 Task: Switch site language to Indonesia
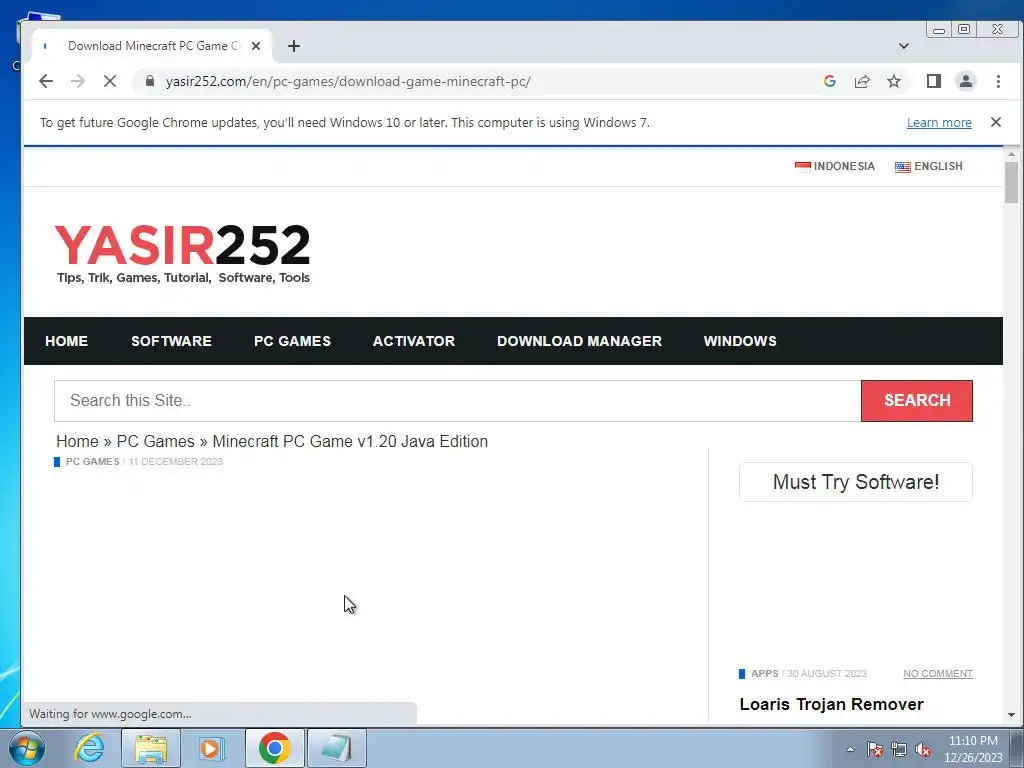click(835, 166)
